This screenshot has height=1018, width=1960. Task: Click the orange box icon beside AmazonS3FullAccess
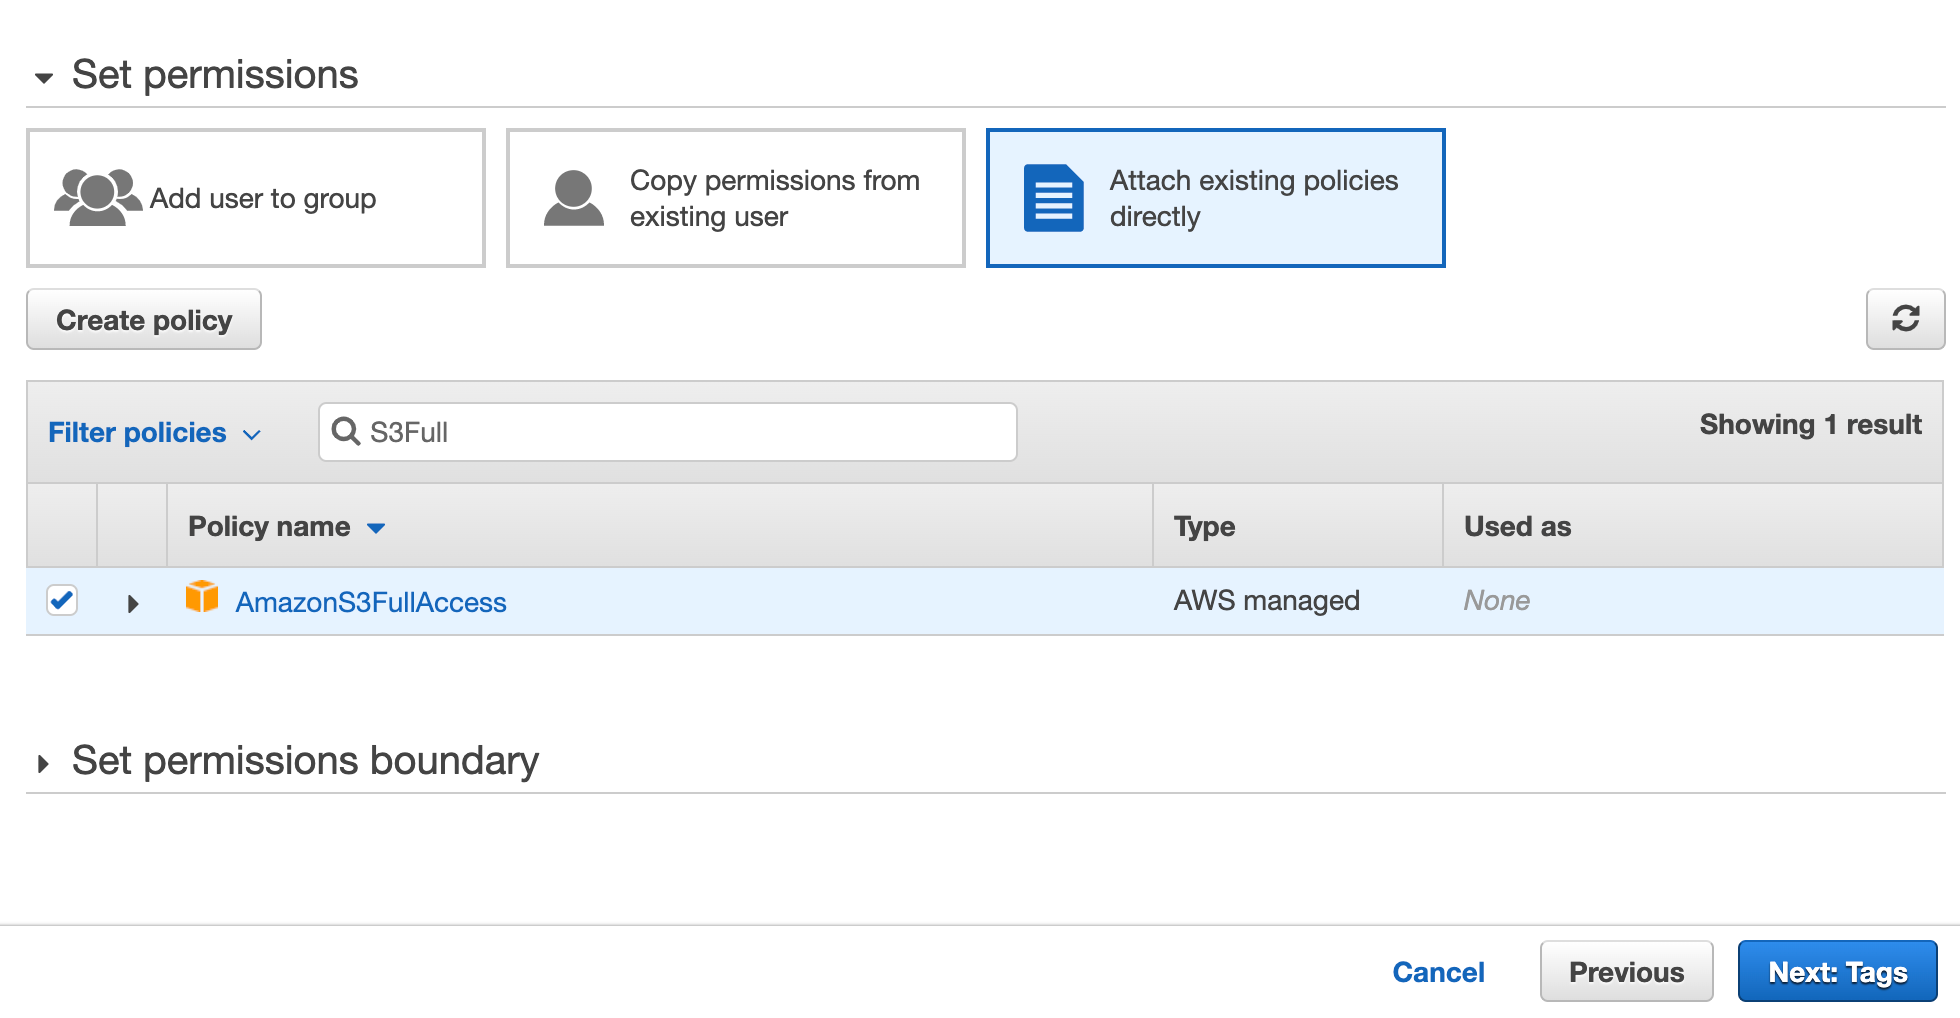(202, 597)
